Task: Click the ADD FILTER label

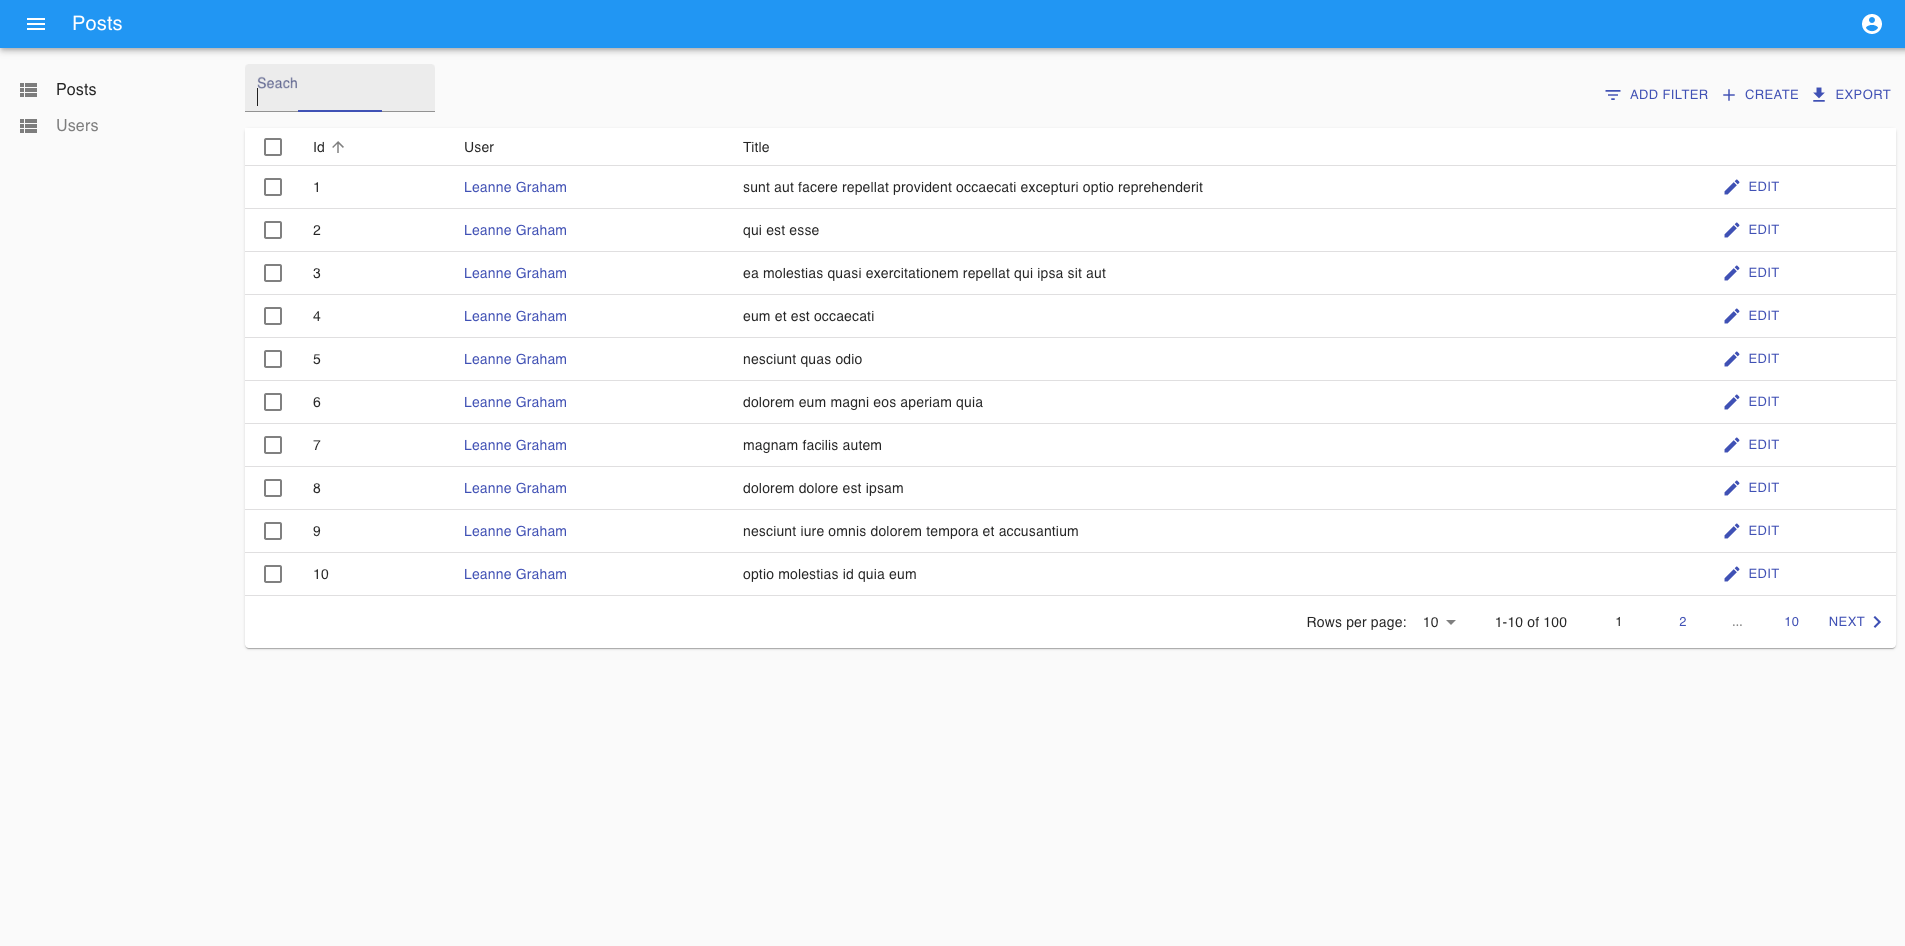Action: click(1669, 95)
